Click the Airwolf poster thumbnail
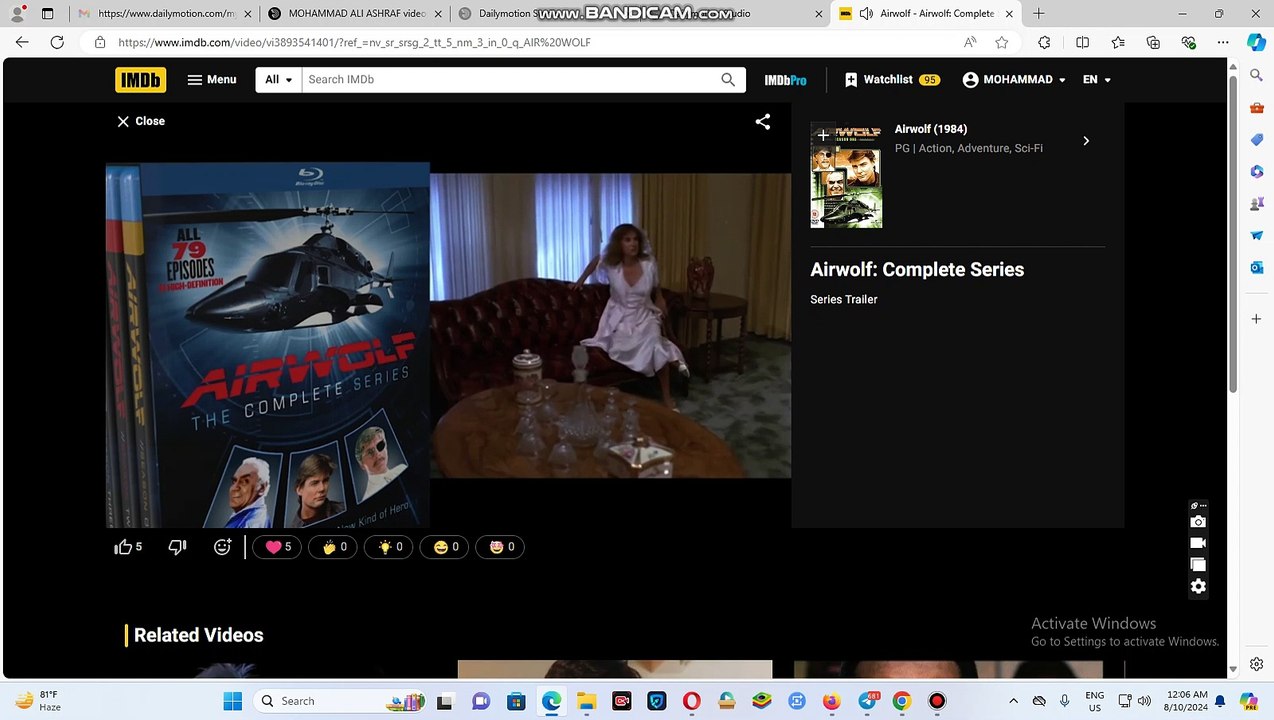This screenshot has width=1274, height=720. (x=846, y=176)
